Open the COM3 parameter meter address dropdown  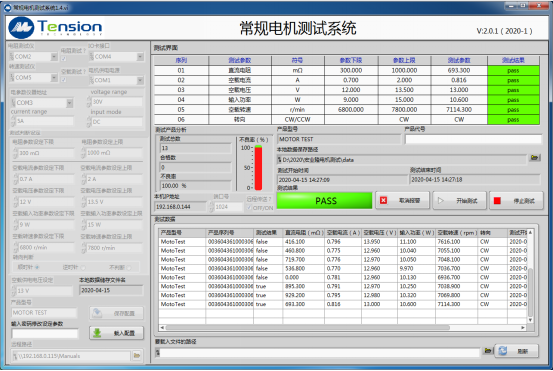pos(69,103)
